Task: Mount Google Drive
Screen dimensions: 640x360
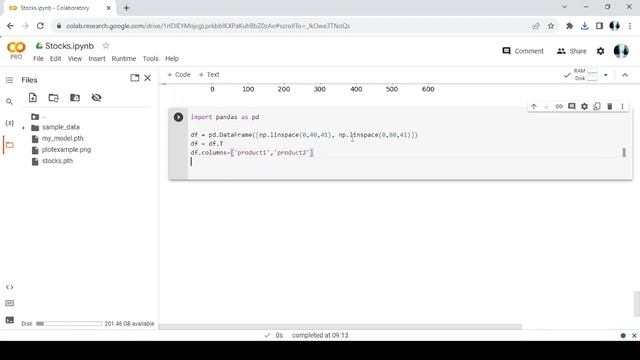Action: tap(75, 98)
